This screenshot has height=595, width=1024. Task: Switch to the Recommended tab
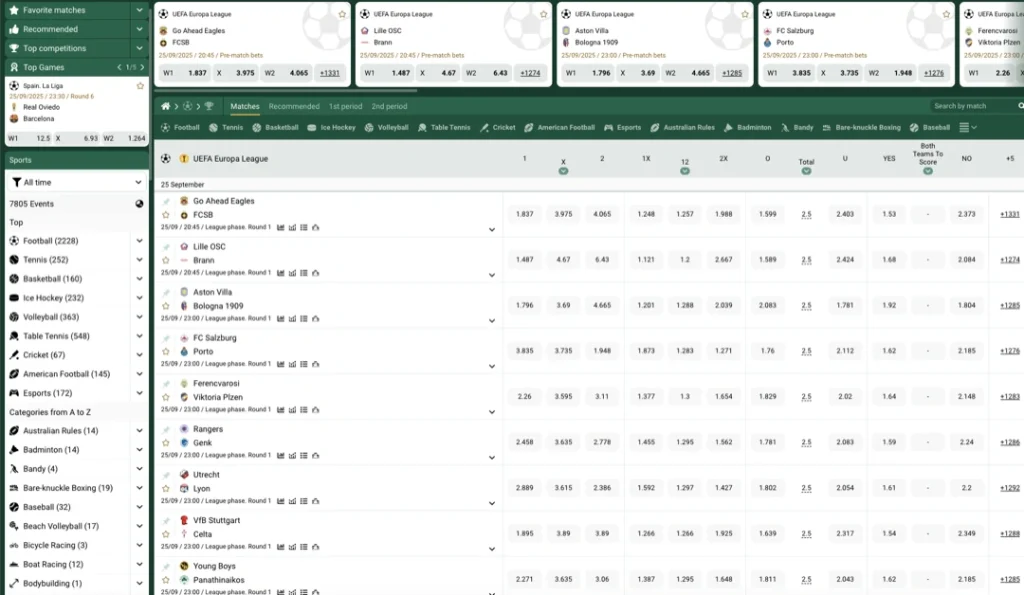tap(292, 106)
